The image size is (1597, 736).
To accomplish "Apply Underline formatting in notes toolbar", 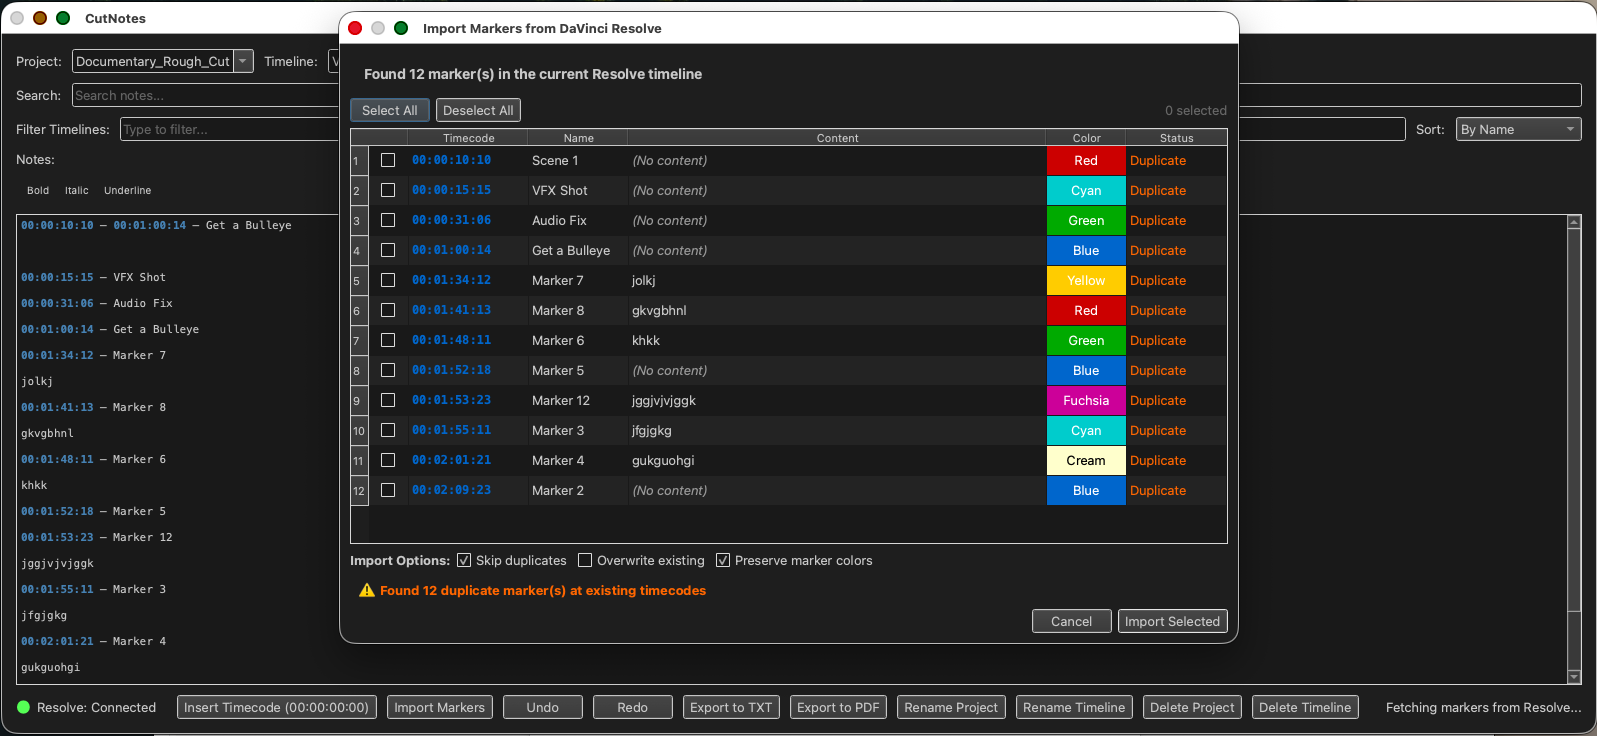I will click(128, 190).
